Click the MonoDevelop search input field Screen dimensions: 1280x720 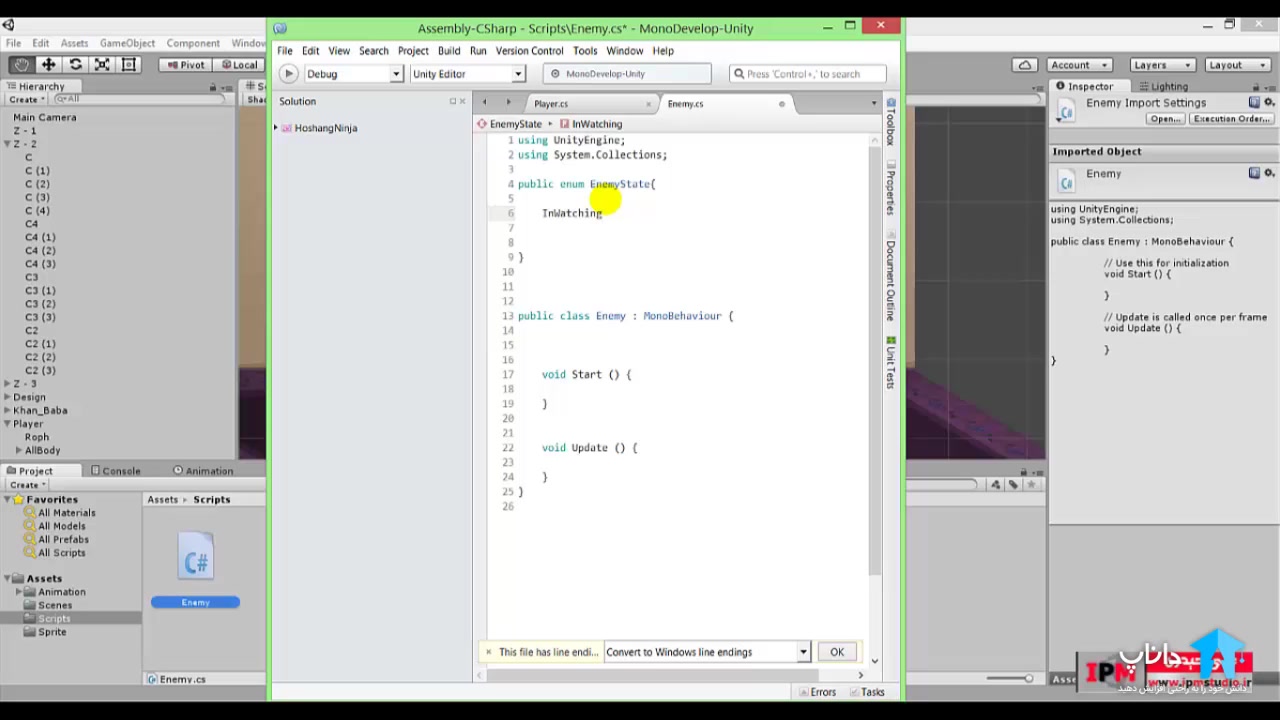(x=808, y=74)
